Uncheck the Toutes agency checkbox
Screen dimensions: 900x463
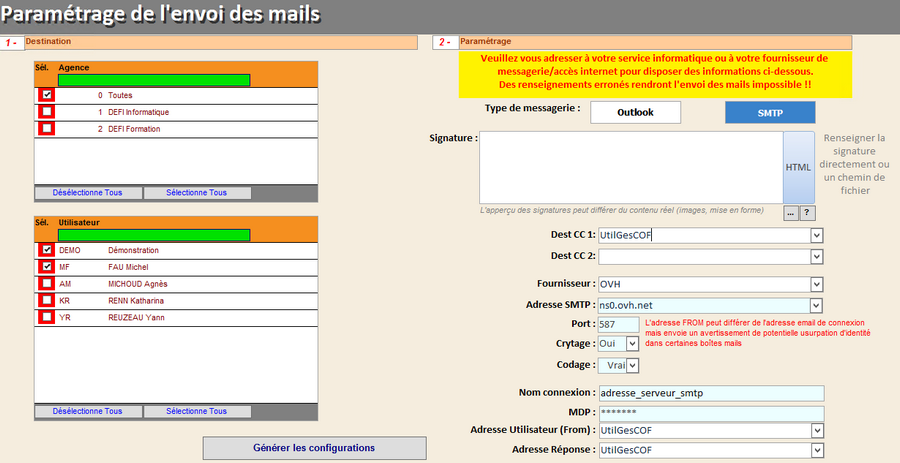(x=46, y=95)
